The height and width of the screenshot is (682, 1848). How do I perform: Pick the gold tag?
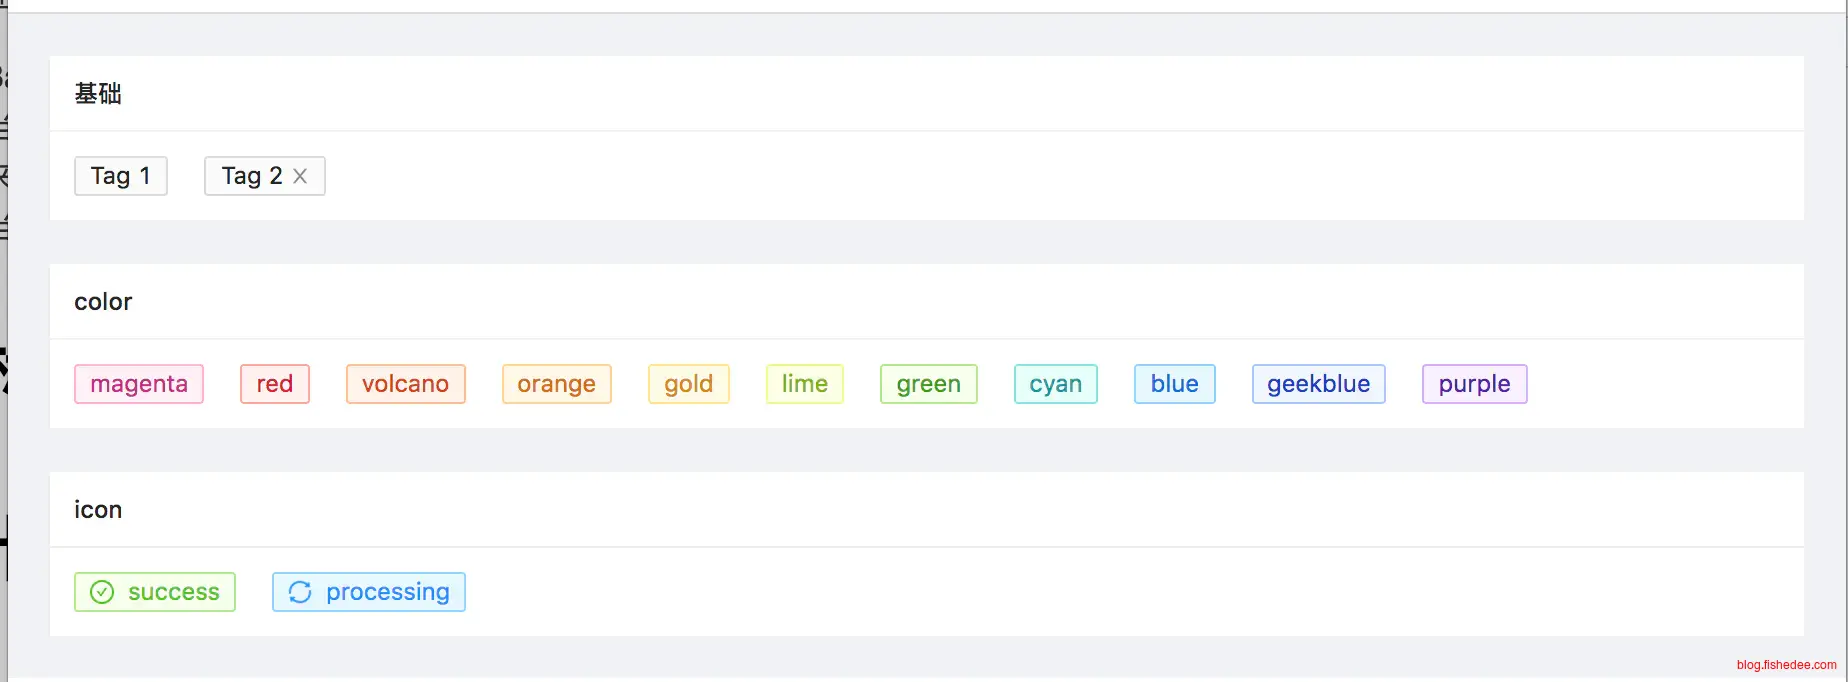click(x=689, y=384)
